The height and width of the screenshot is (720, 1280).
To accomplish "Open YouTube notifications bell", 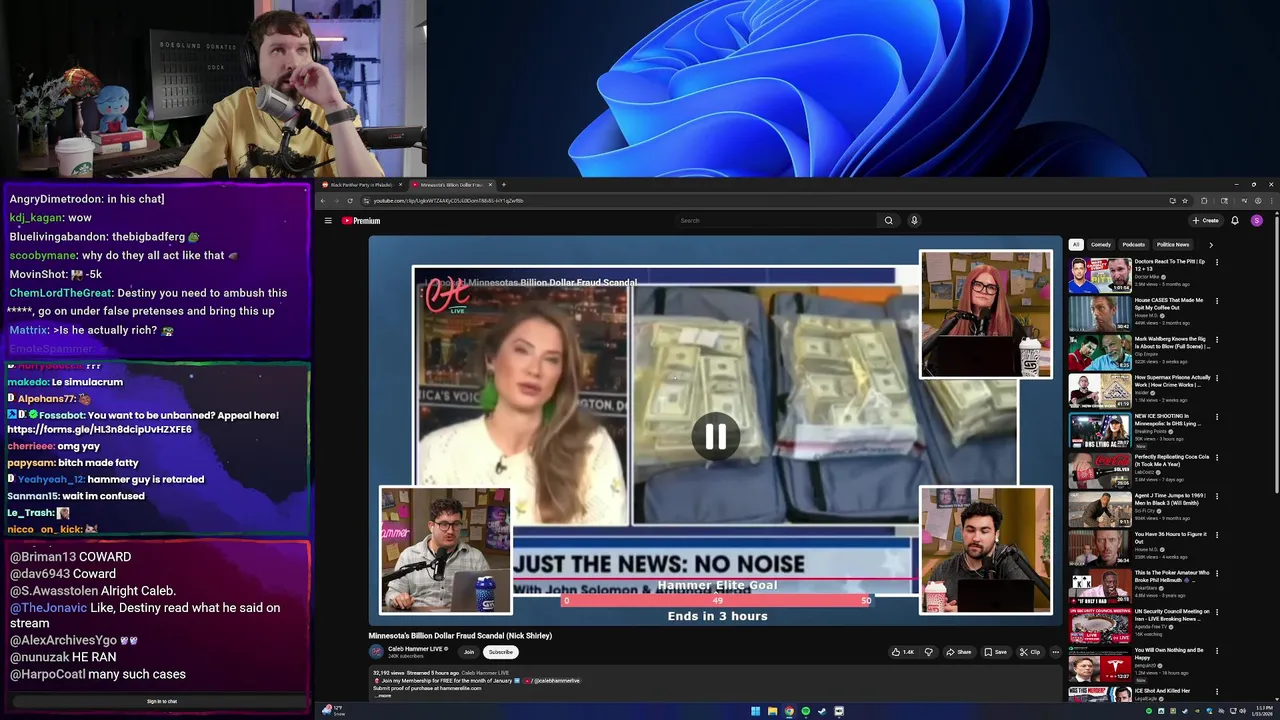I will point(1235,221).
